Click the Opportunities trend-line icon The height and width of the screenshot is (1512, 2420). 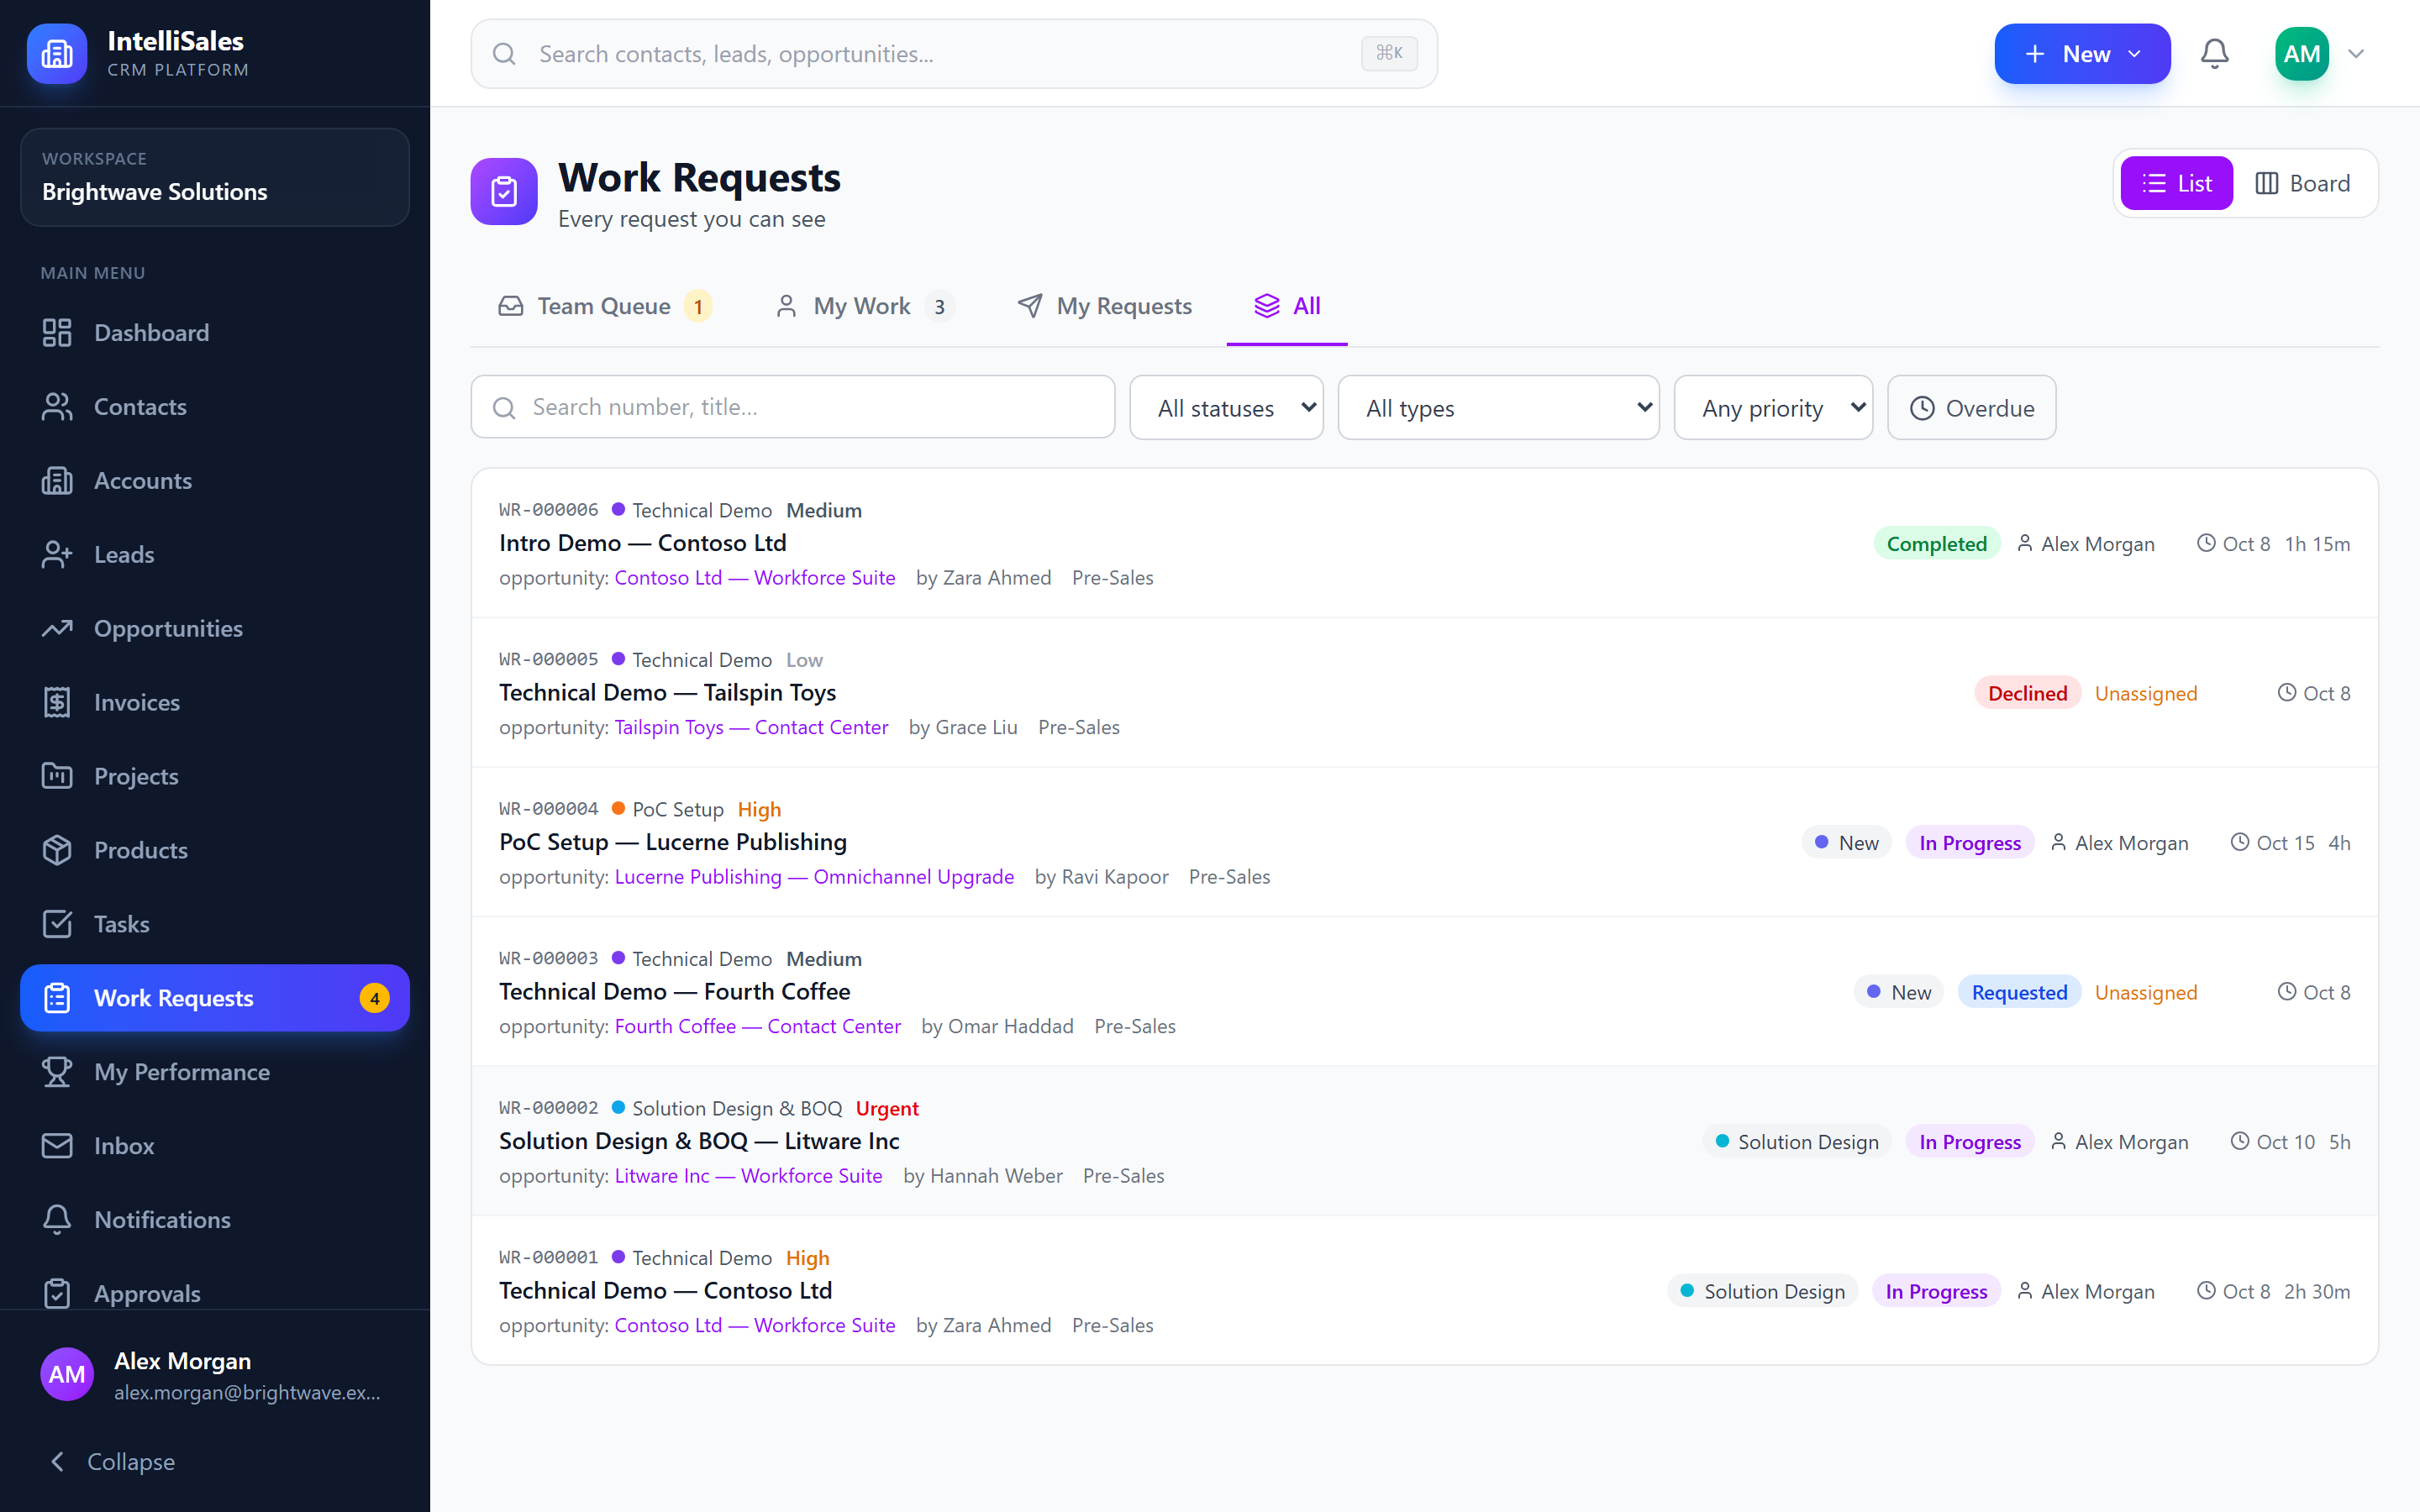point(57,629)
